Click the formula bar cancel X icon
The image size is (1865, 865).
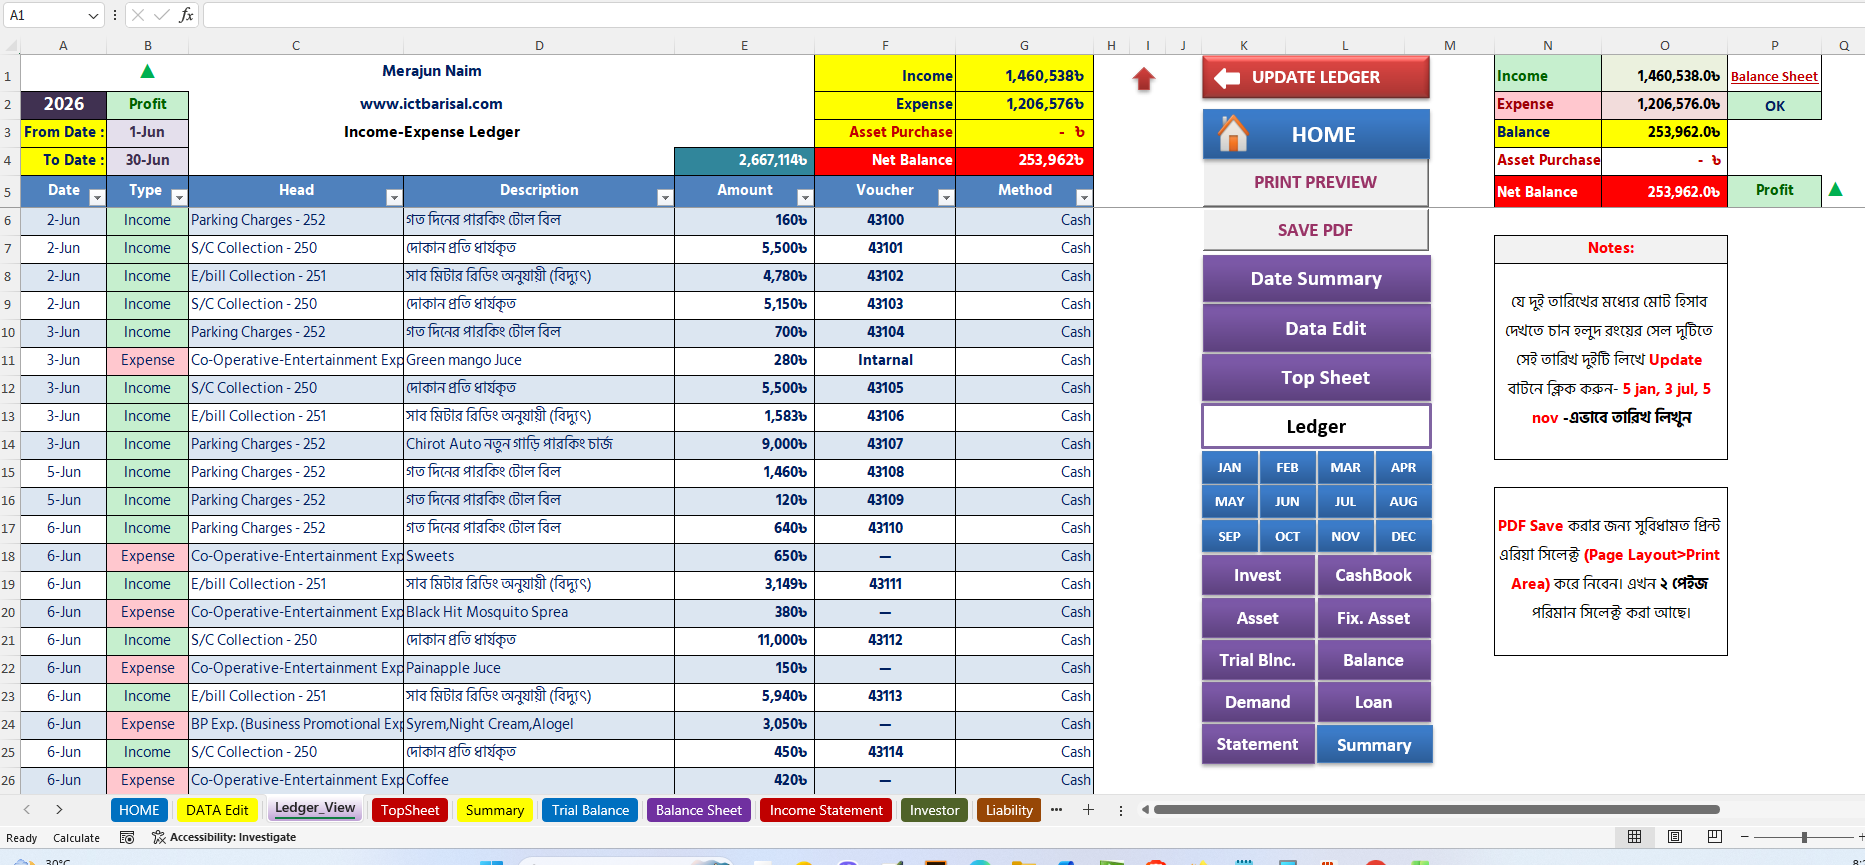(x=138, y=15)
